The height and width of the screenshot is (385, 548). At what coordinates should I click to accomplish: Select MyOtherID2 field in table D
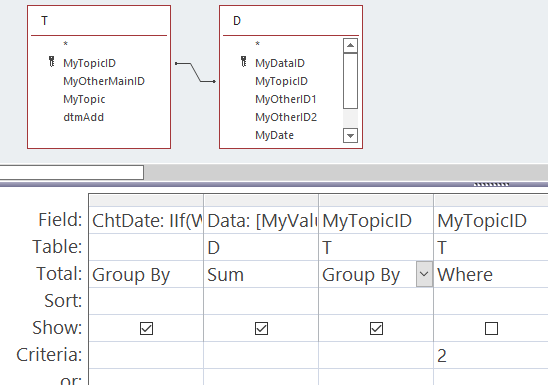tap(286, 117)
